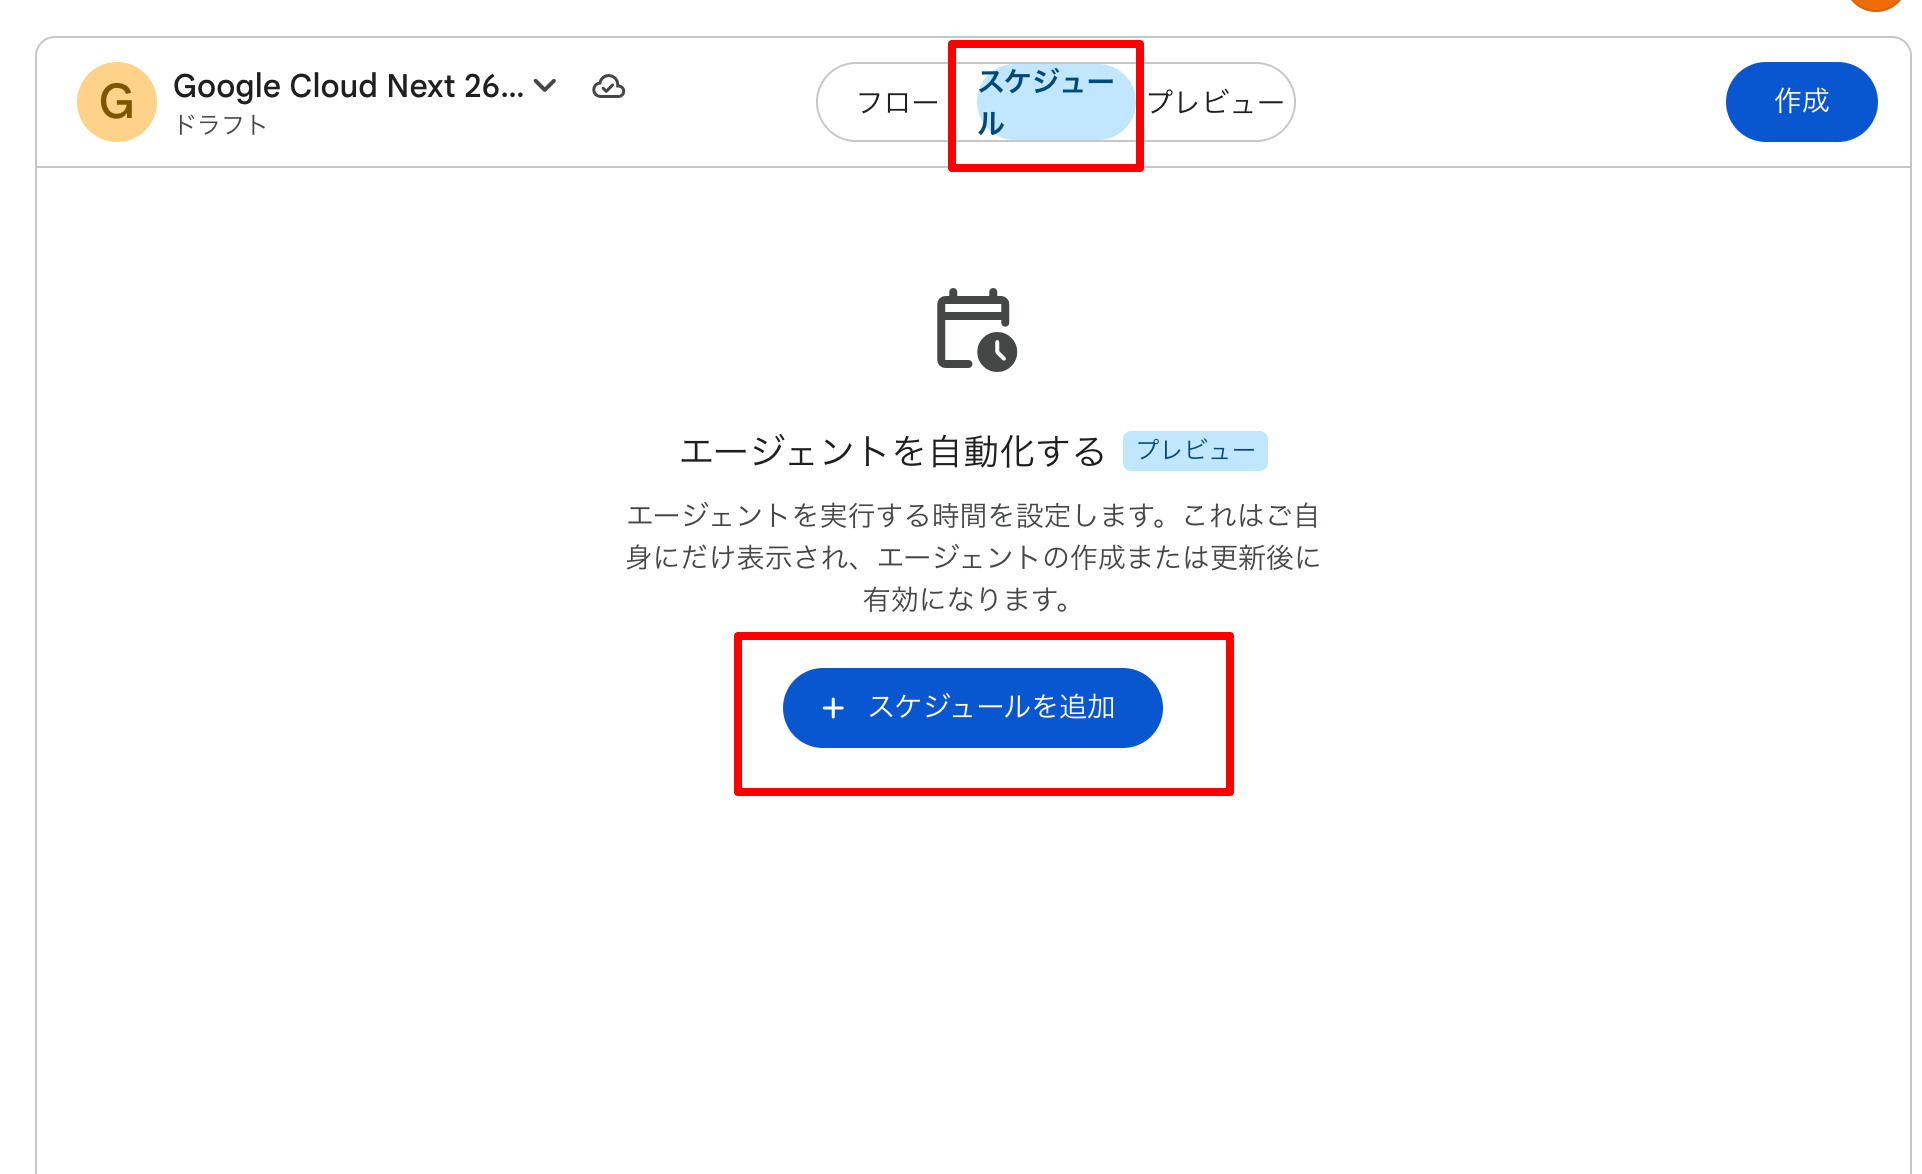Click the chevron beside the agent title

tap(544, 86)
